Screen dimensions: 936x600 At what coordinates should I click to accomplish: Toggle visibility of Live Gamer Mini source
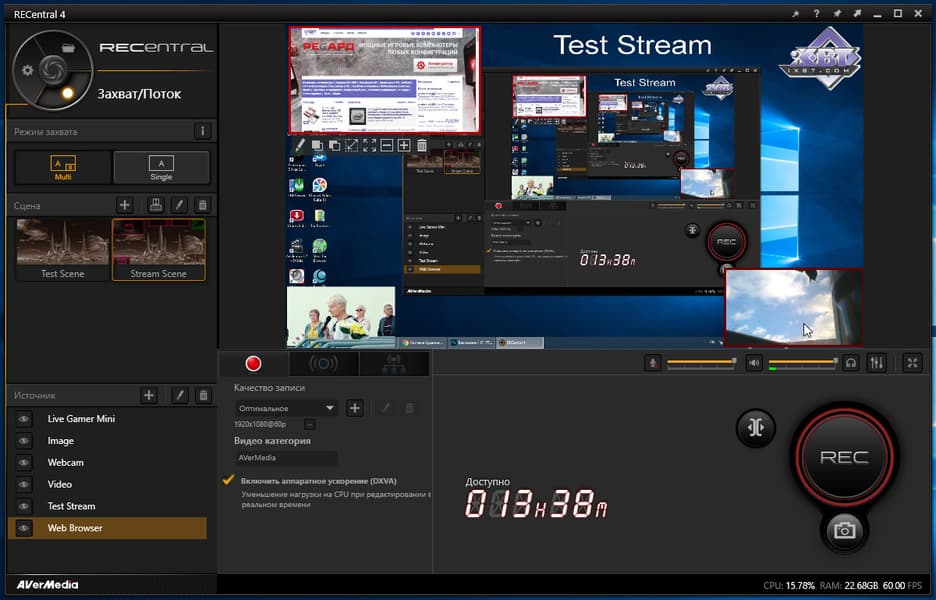(24, 419)
